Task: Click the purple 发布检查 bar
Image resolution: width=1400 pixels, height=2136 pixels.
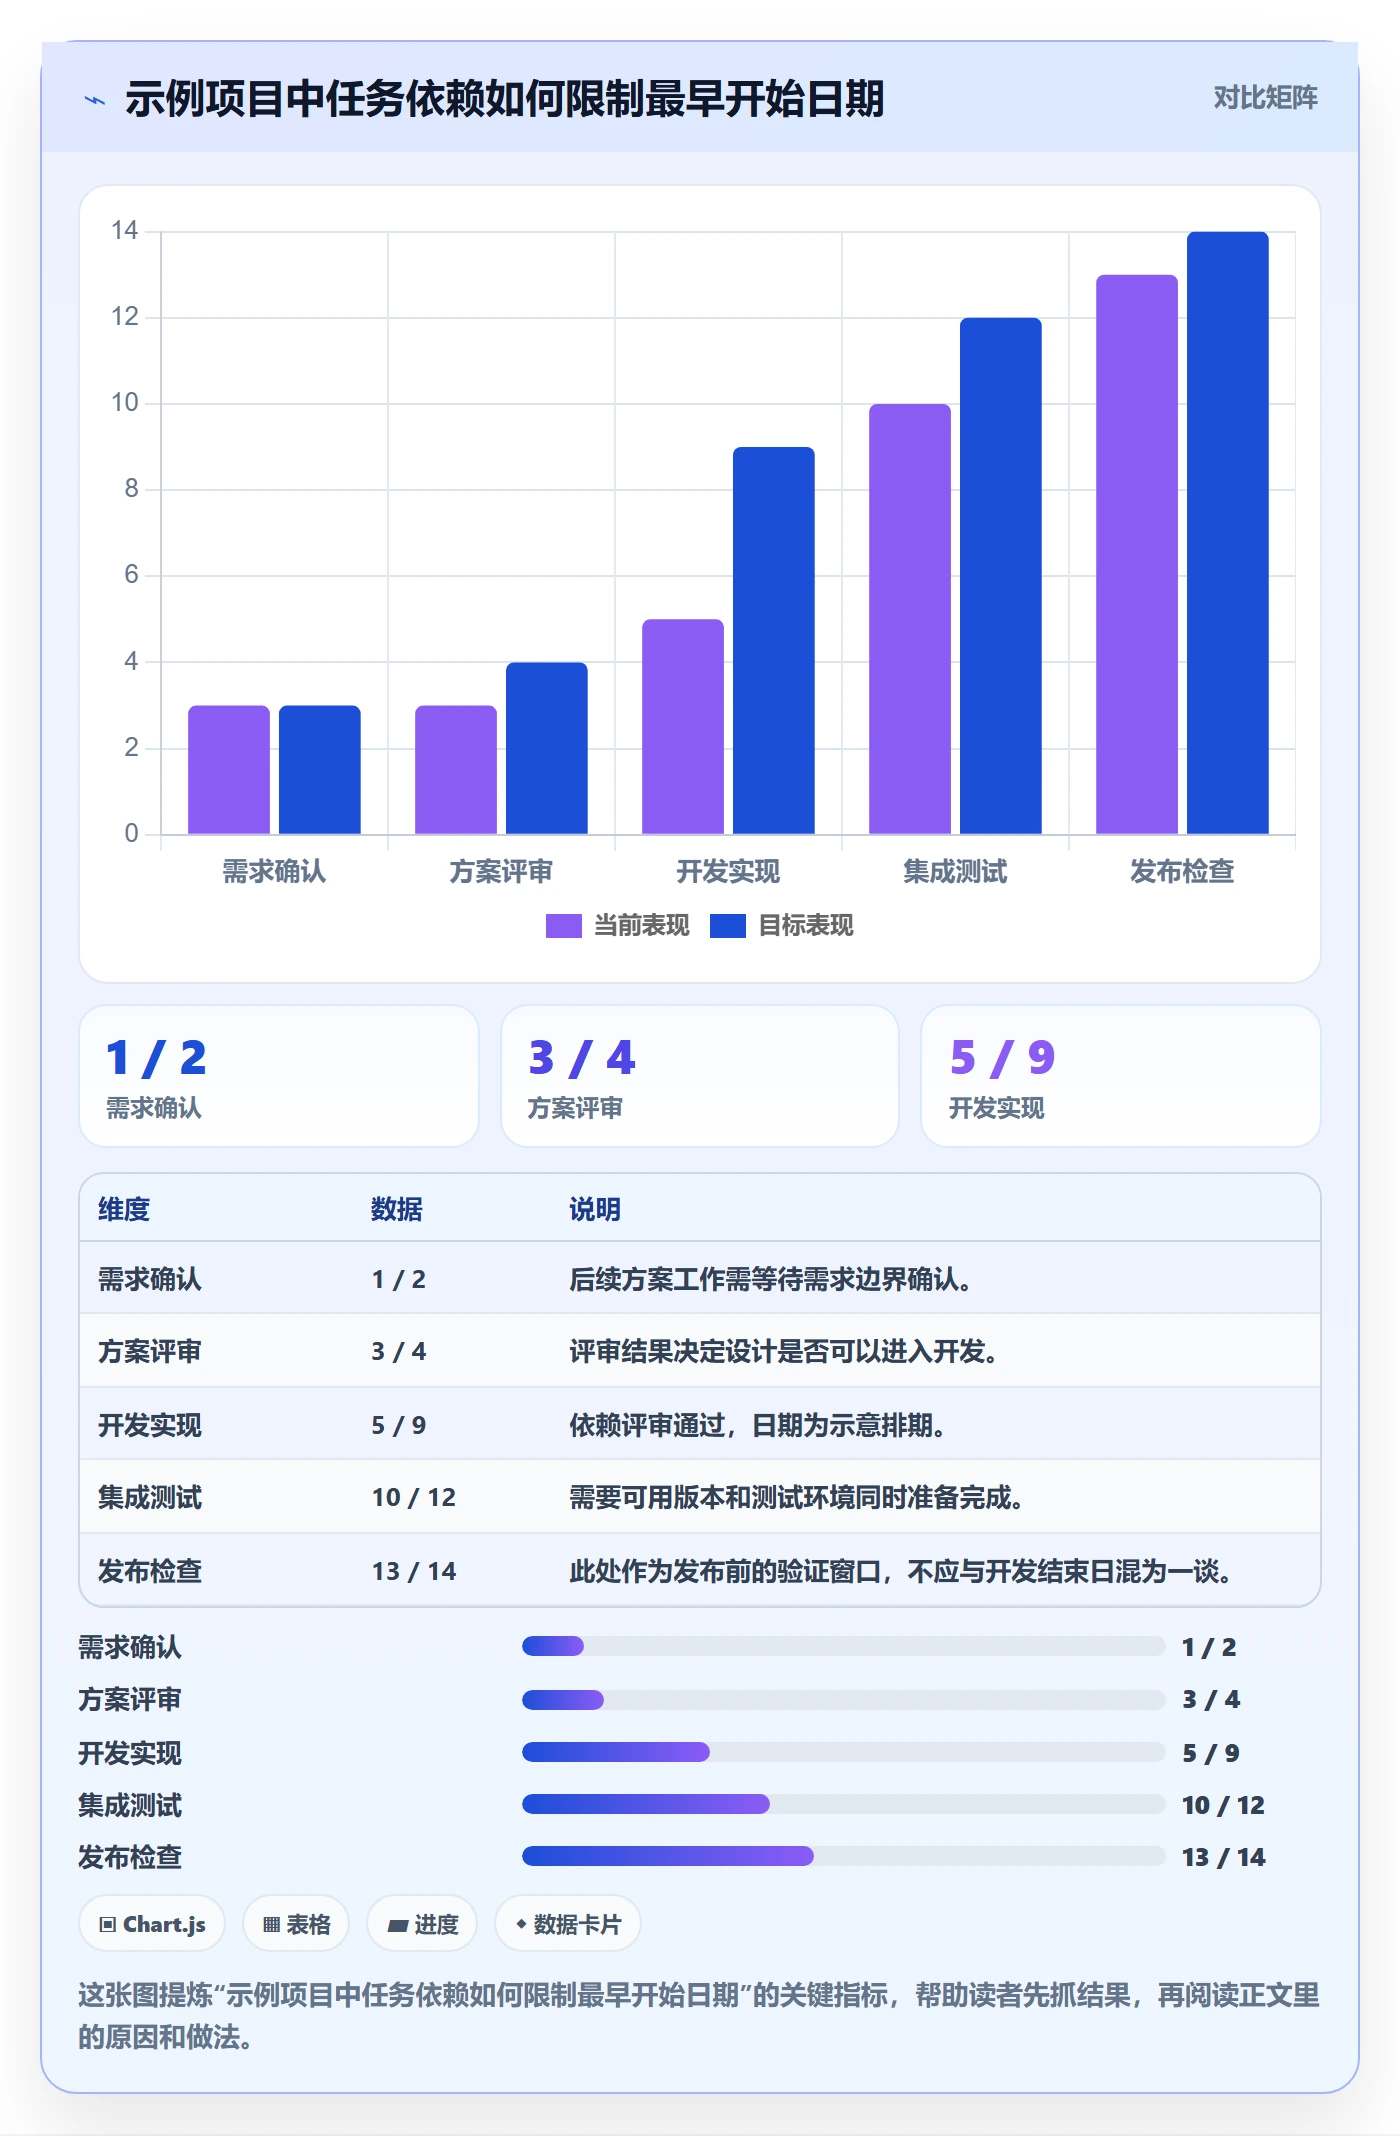Action: tap(1137, 554)
